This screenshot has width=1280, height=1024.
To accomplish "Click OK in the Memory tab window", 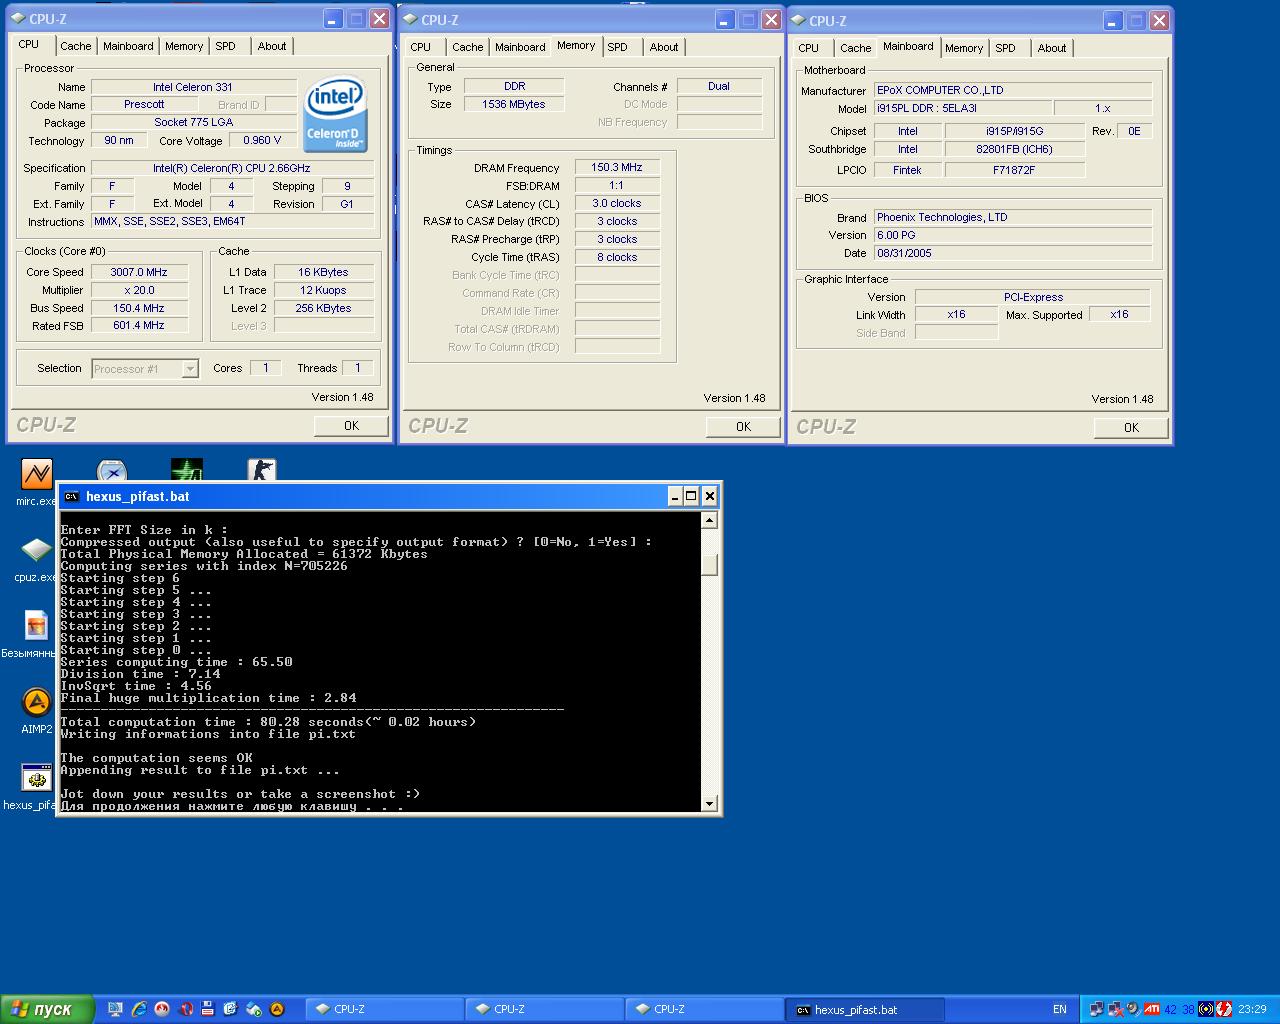I will click(743, 427).
